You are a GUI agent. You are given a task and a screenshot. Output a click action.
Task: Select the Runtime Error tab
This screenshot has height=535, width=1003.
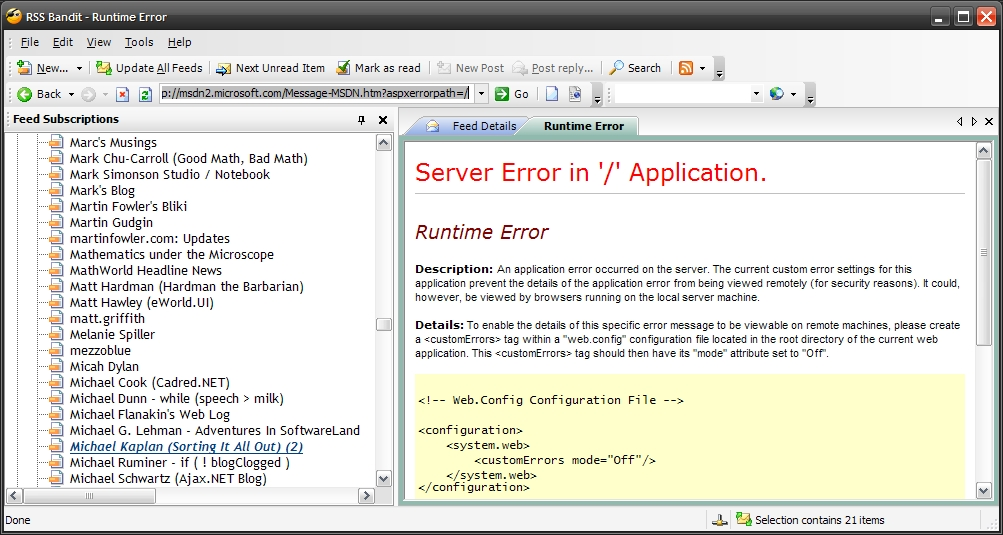(x=583, y=126)
